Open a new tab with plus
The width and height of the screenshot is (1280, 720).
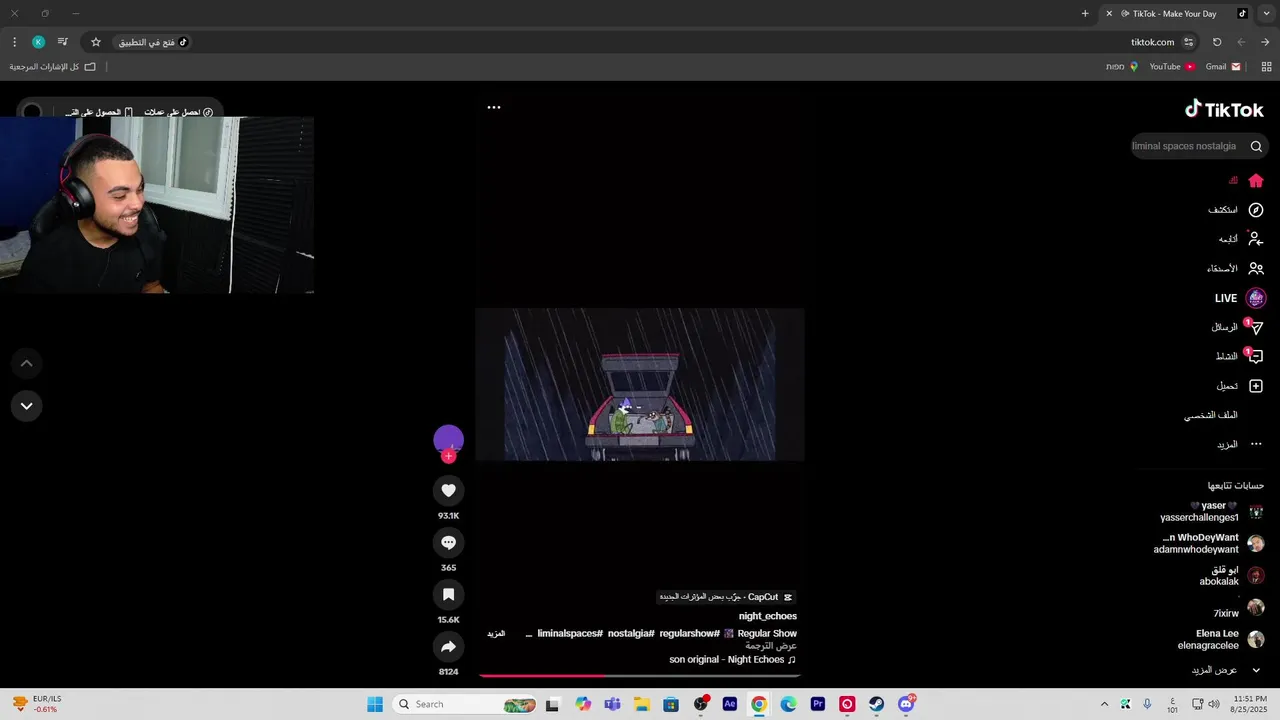tap(1085, 14)
